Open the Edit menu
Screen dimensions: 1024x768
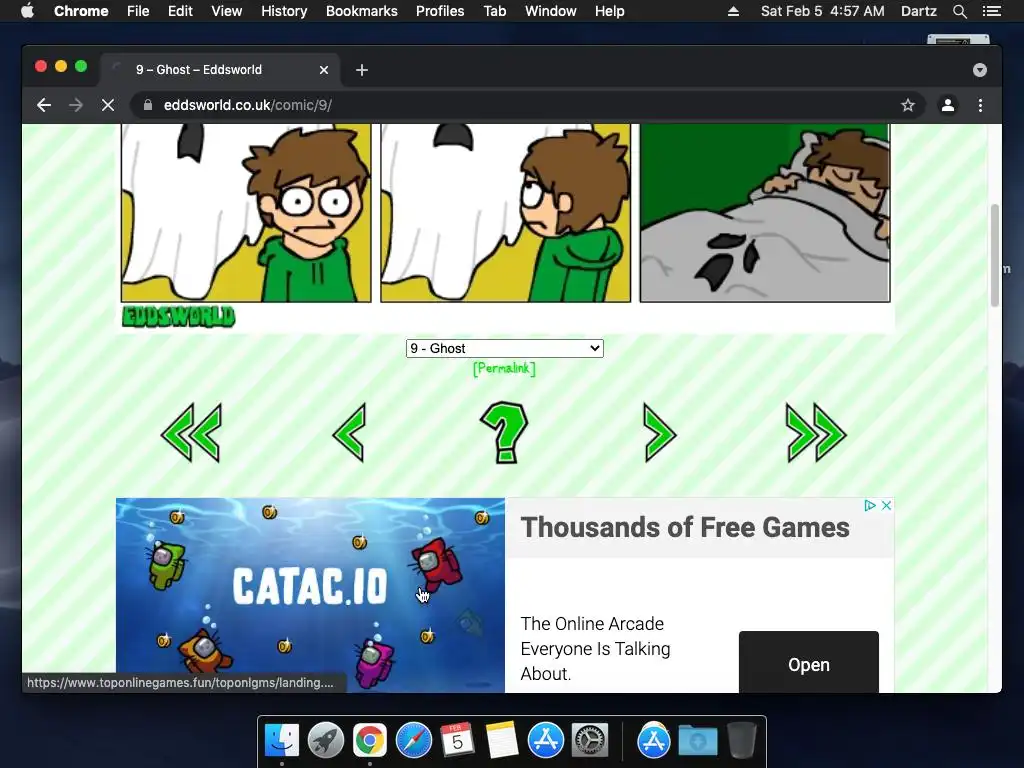click(x=180, y=11)
